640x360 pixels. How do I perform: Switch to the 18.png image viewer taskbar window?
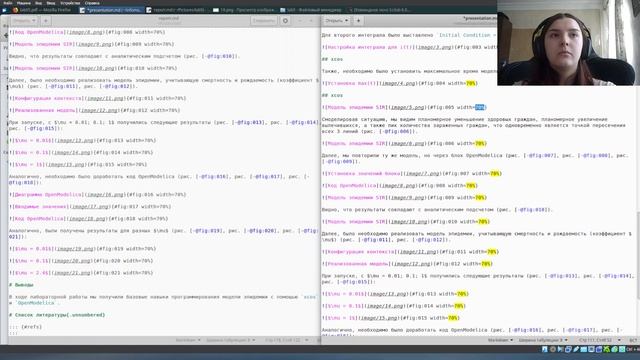pos(245,10)
